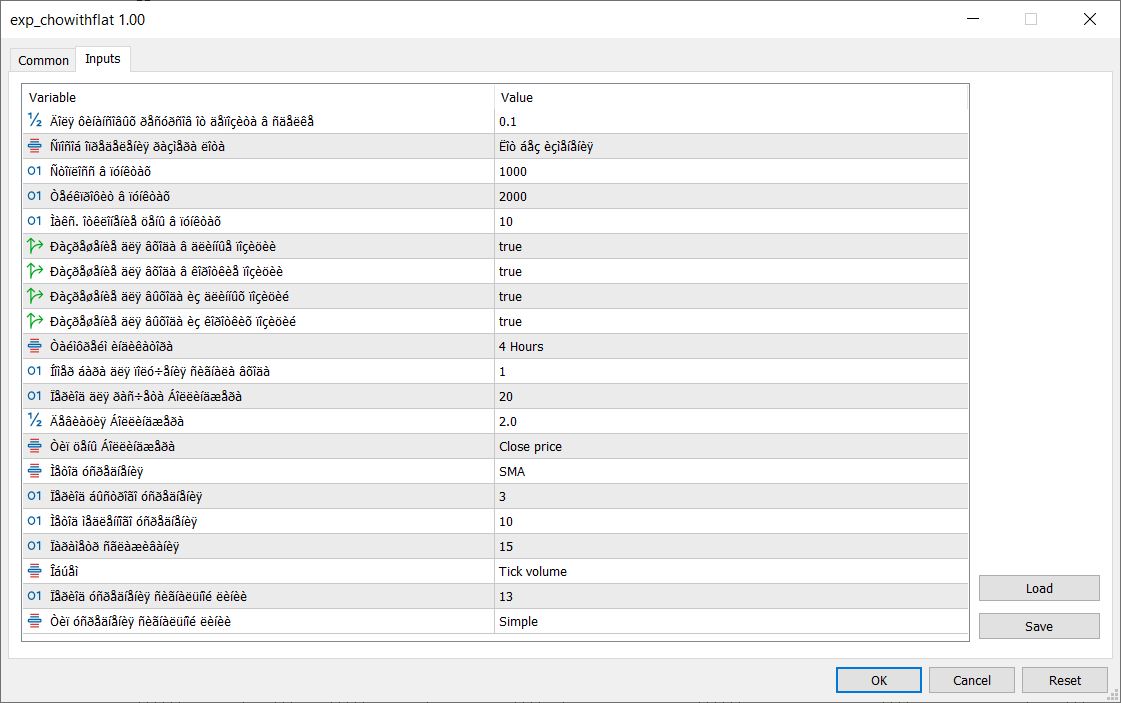Click the Load button
1121x703 pixels.
(x=1038, y=588)
